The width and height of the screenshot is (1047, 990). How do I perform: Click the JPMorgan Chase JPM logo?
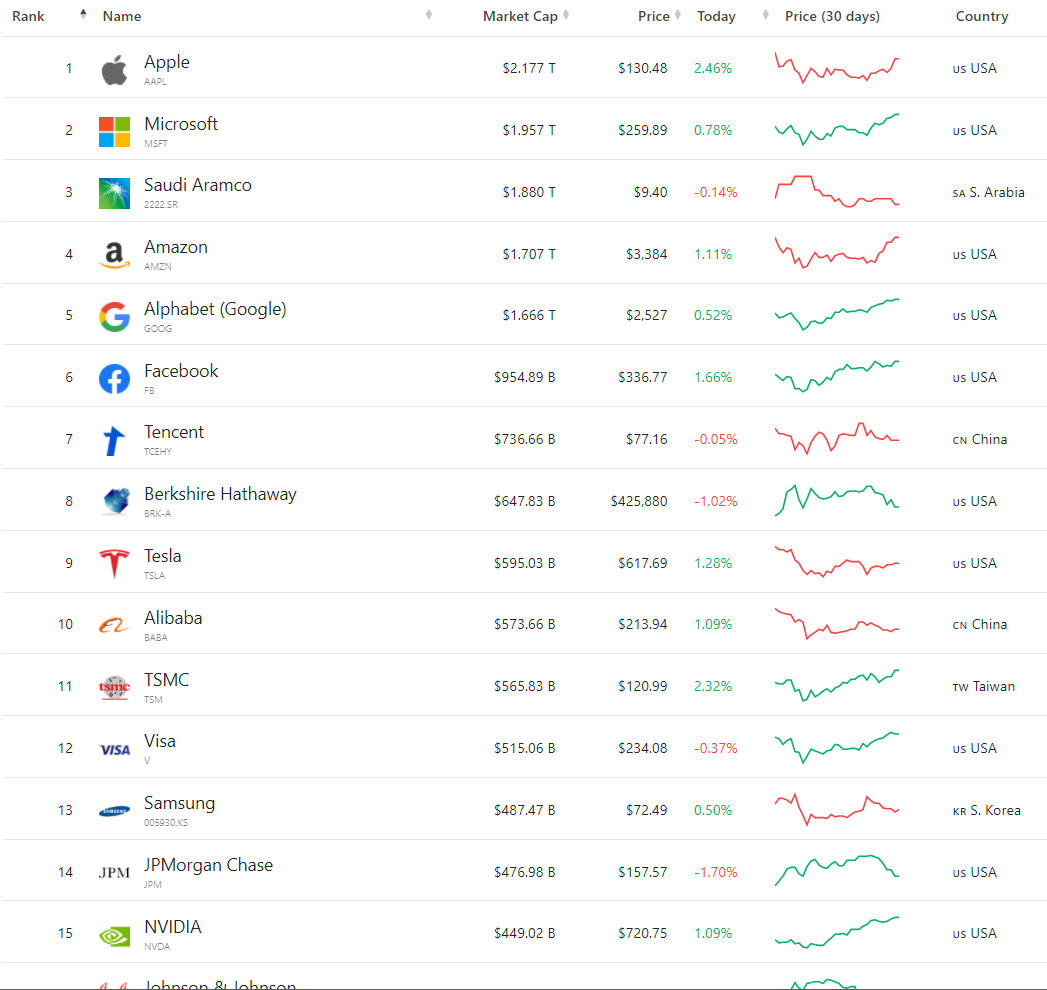tap(114, 873)
